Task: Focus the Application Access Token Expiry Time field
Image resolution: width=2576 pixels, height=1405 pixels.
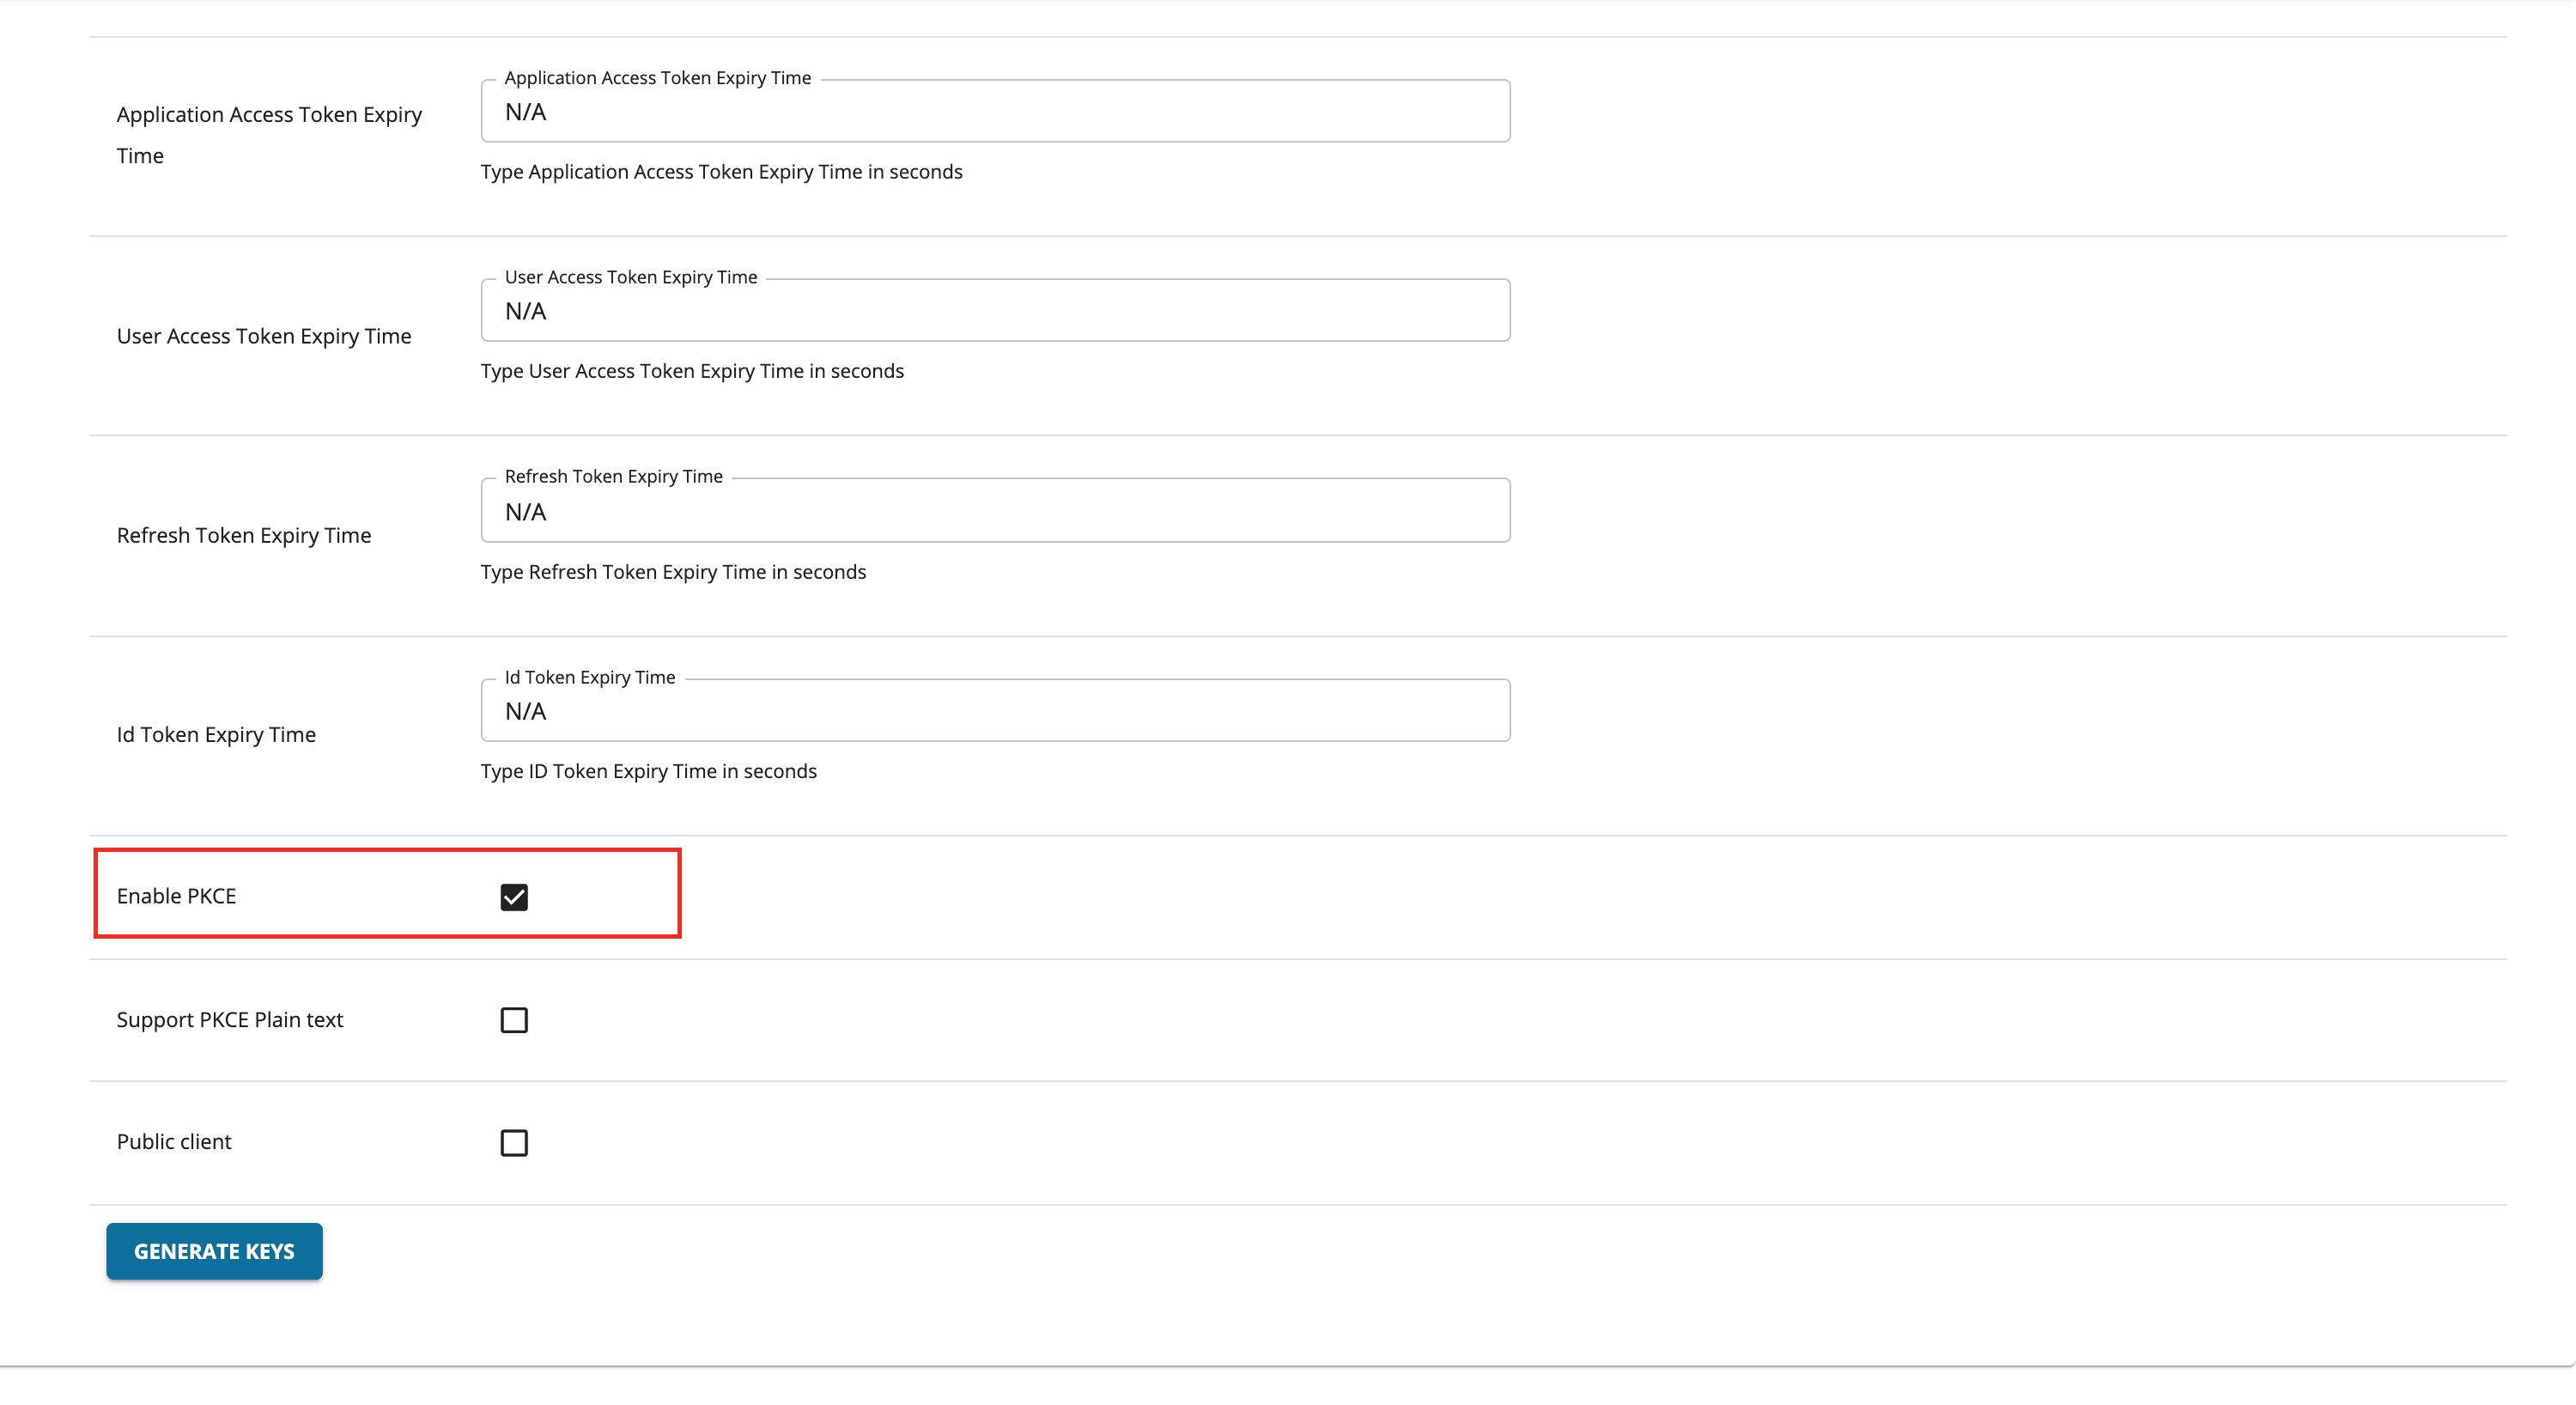Action: pyautogui.click(x=995, y=112)
